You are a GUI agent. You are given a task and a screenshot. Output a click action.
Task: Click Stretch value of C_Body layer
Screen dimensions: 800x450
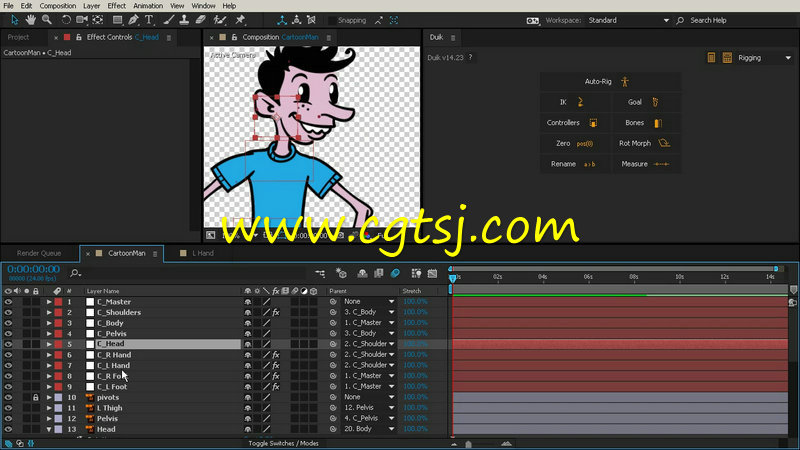(x=415, y=323)
